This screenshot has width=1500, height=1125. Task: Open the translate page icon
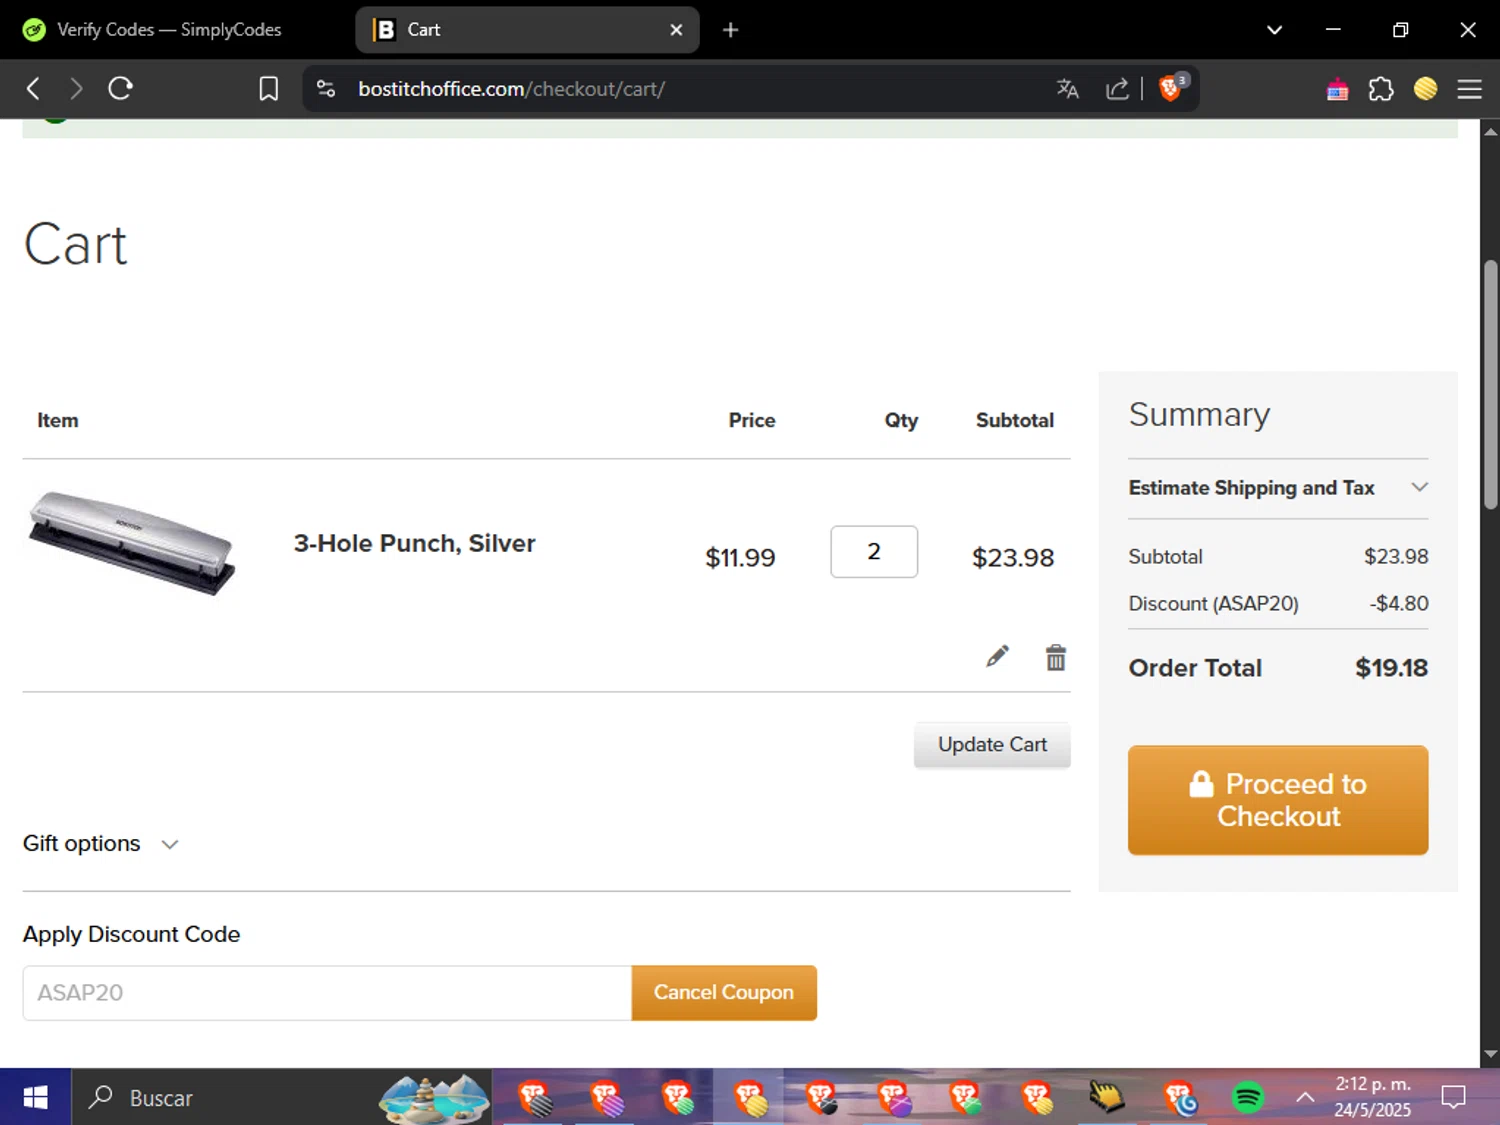(1067, 89)
